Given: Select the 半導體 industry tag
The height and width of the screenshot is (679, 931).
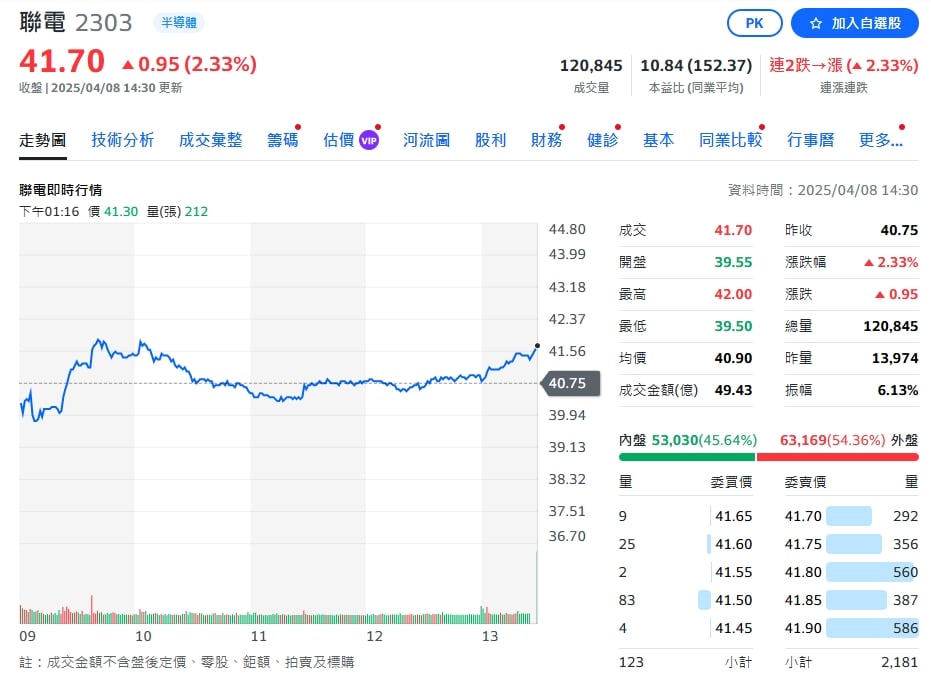Looking at the screenshot, I should 180,22.
